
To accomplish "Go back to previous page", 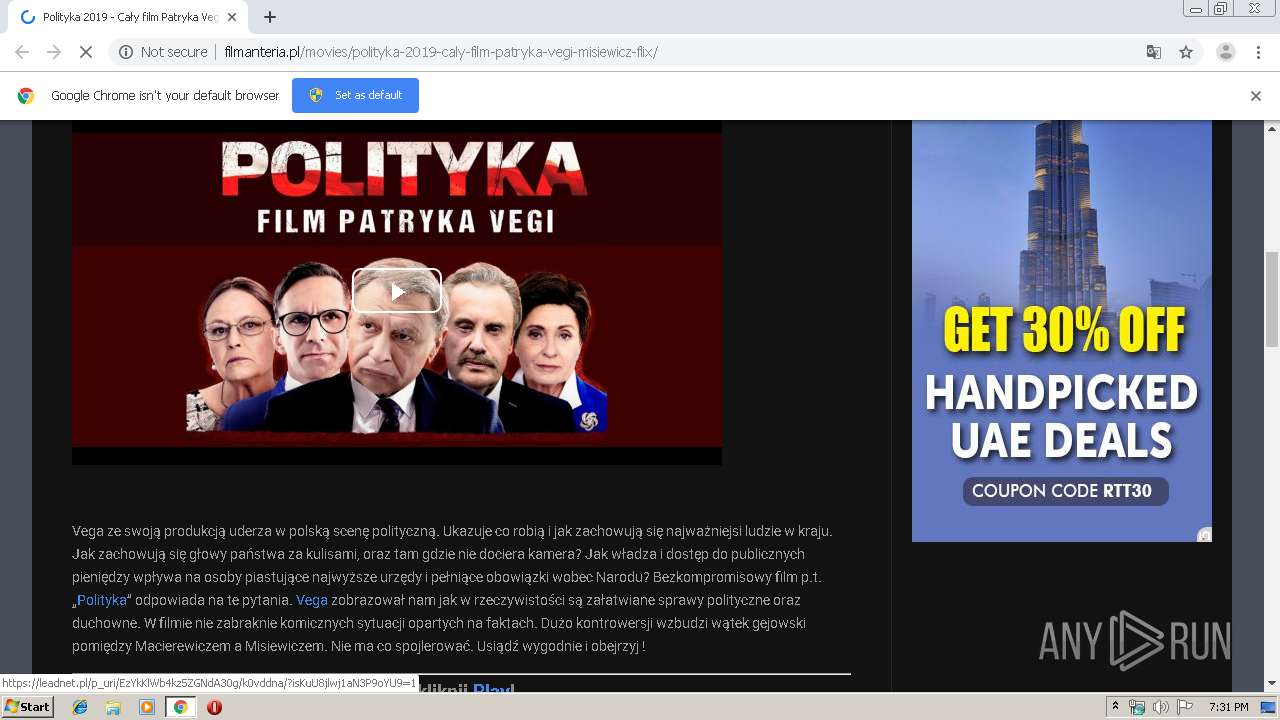I will coord(22,52).
